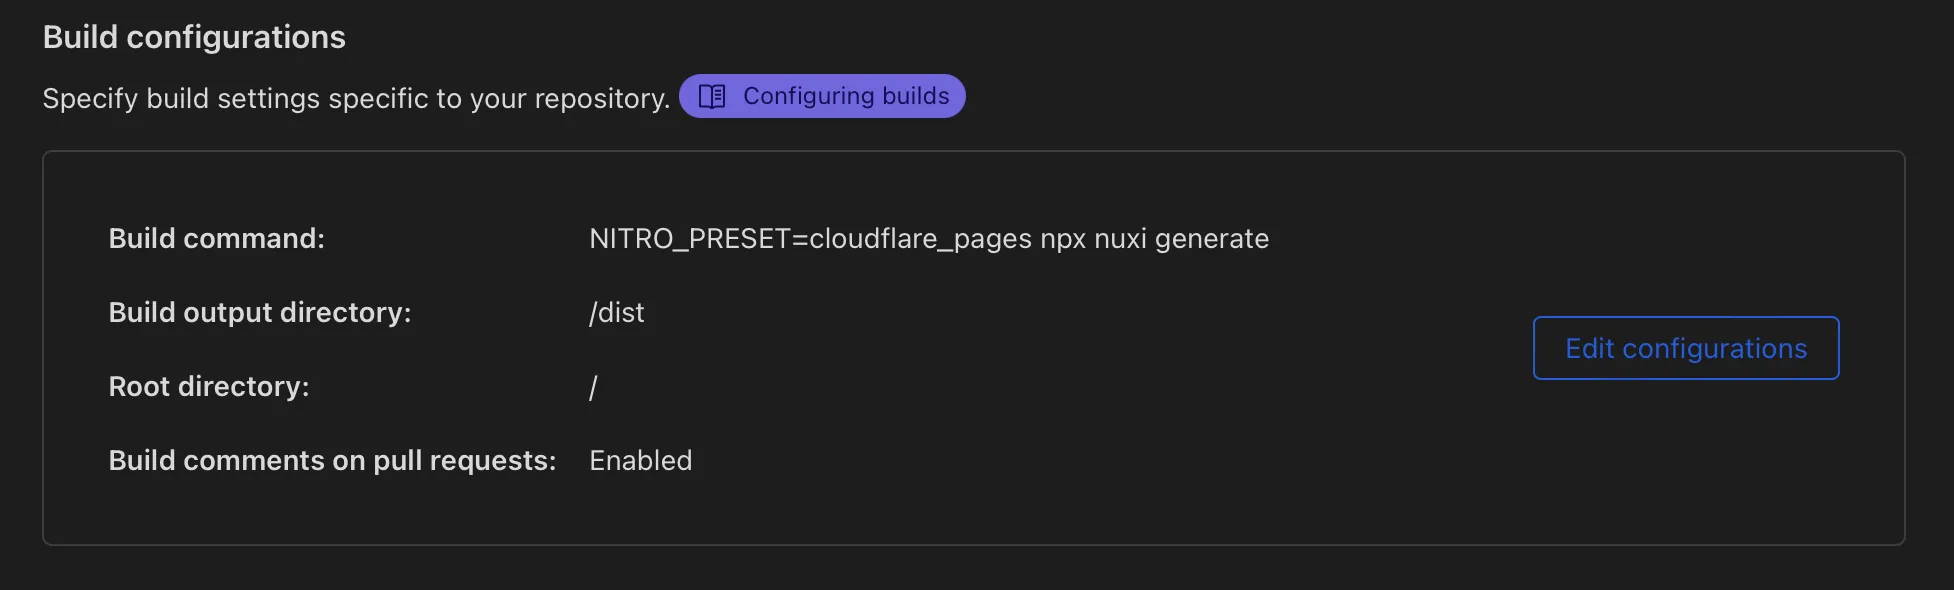
Task: Click the / root directory value
Action: pos(593,387)
